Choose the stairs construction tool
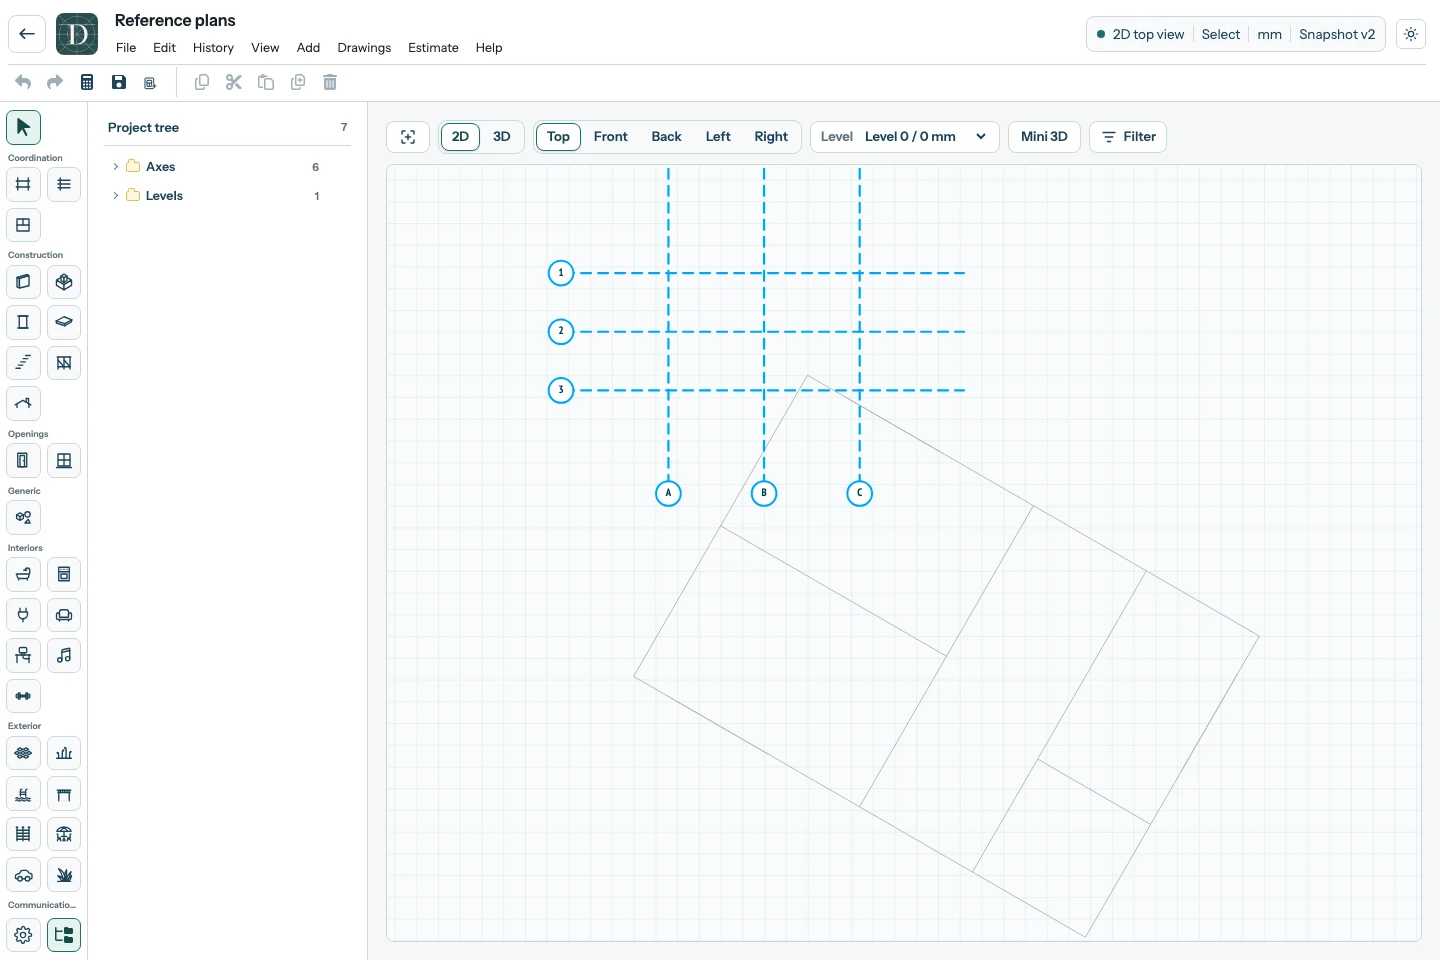 [23, 363]
